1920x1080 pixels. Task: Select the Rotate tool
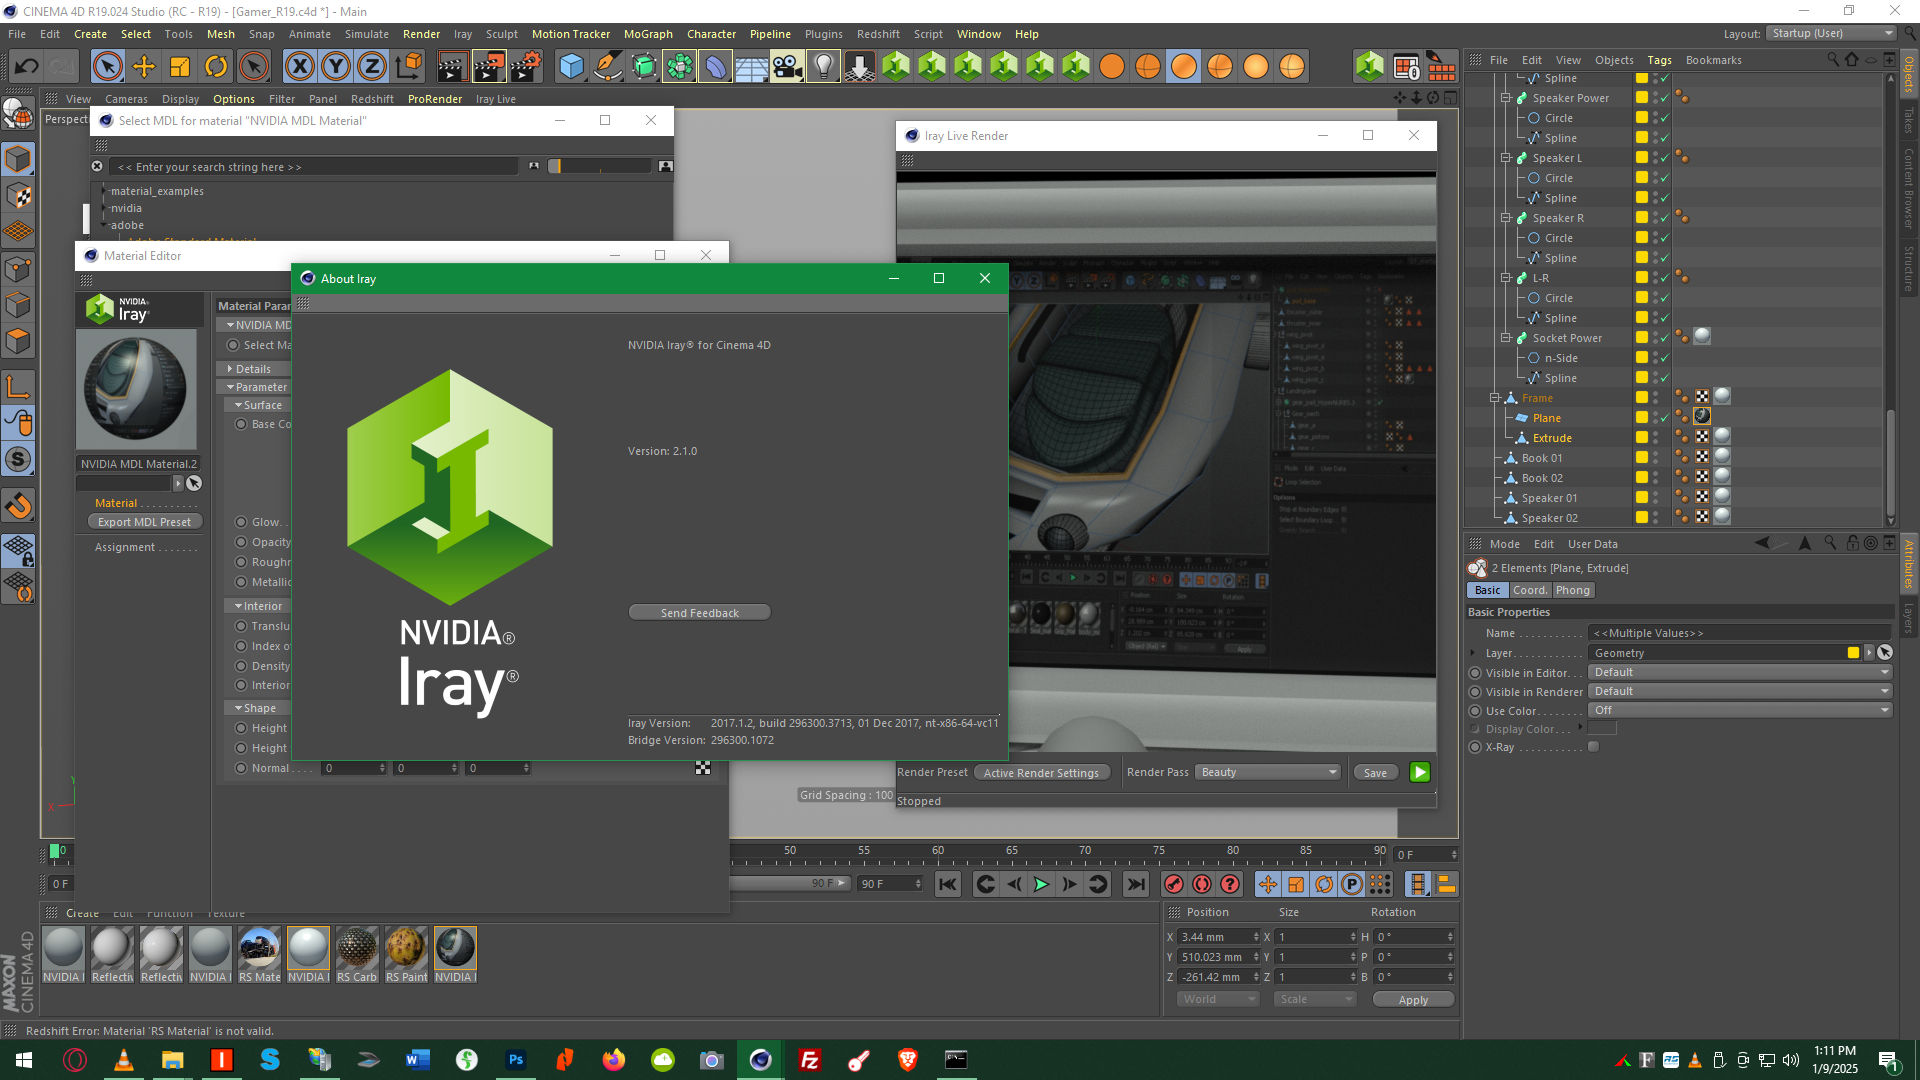[216, 67]
